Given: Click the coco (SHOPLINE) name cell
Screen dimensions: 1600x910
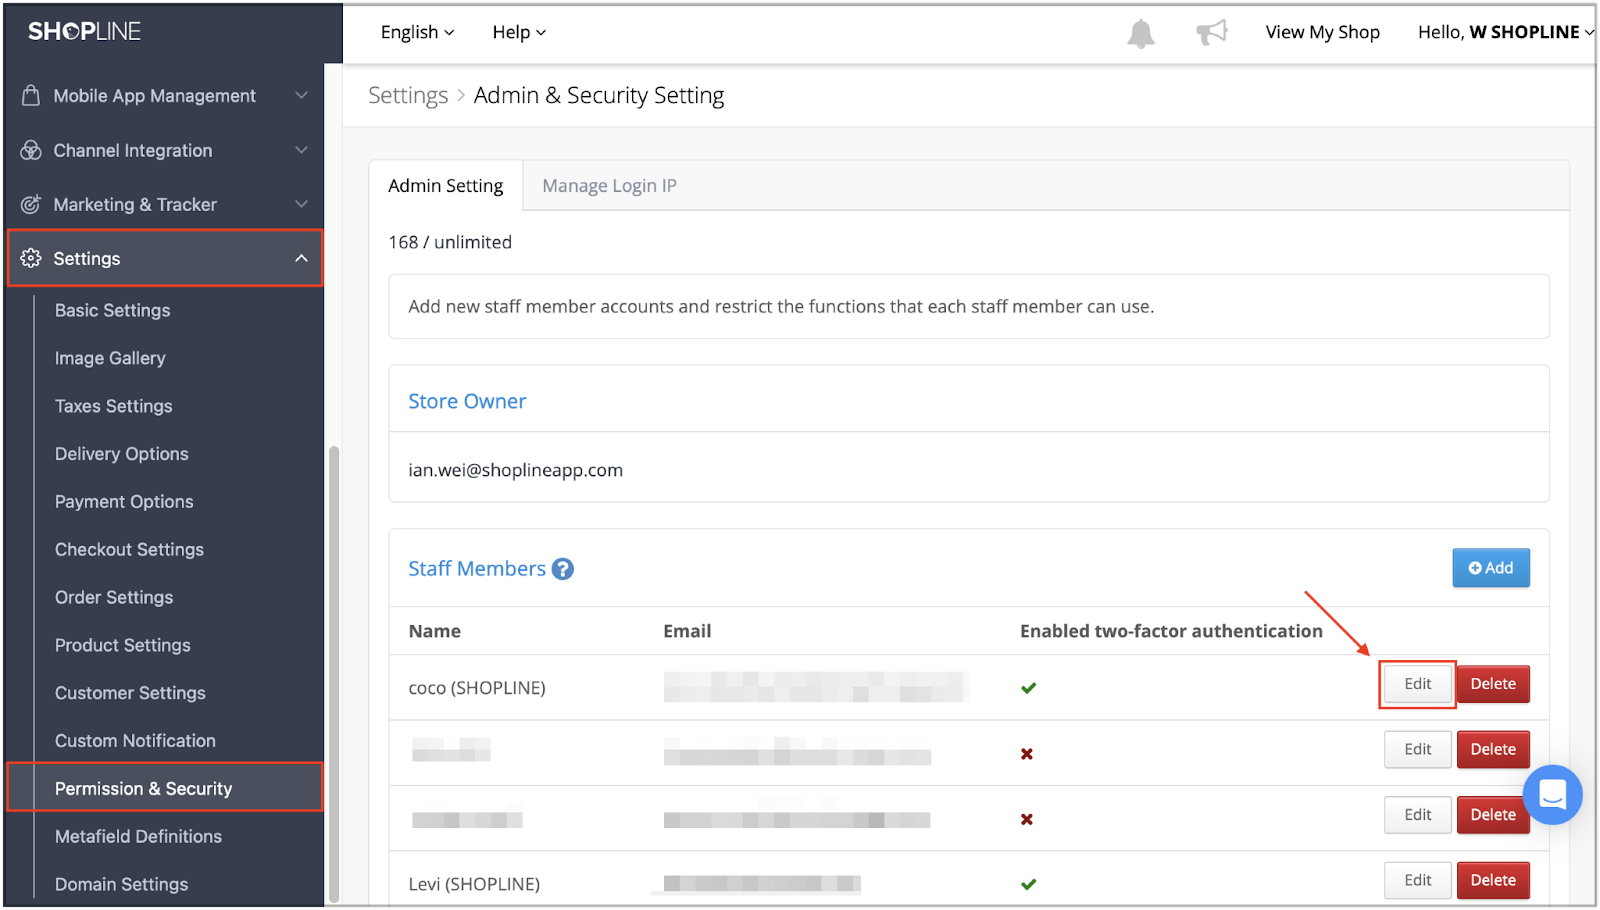Looking at the screenshot, I should pyautogui.click(x=477, y=688).
